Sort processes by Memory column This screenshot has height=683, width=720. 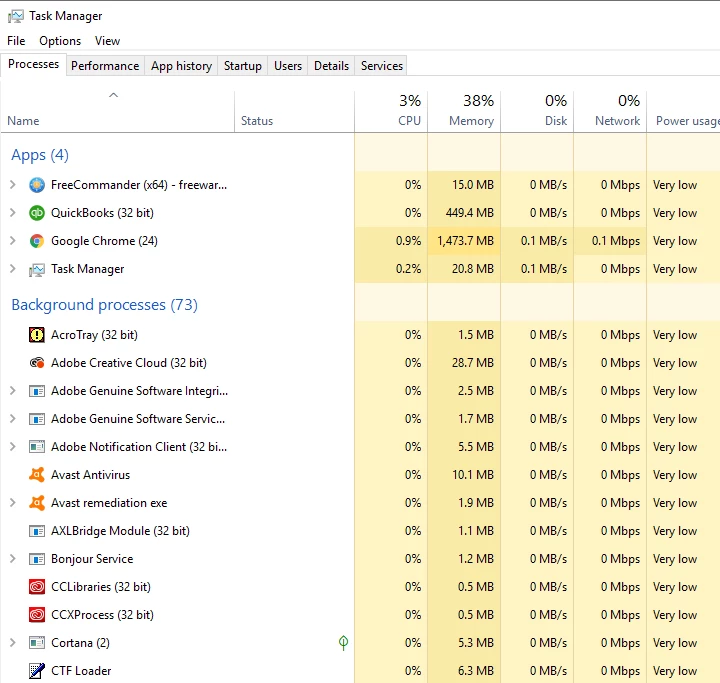point(464,112)
